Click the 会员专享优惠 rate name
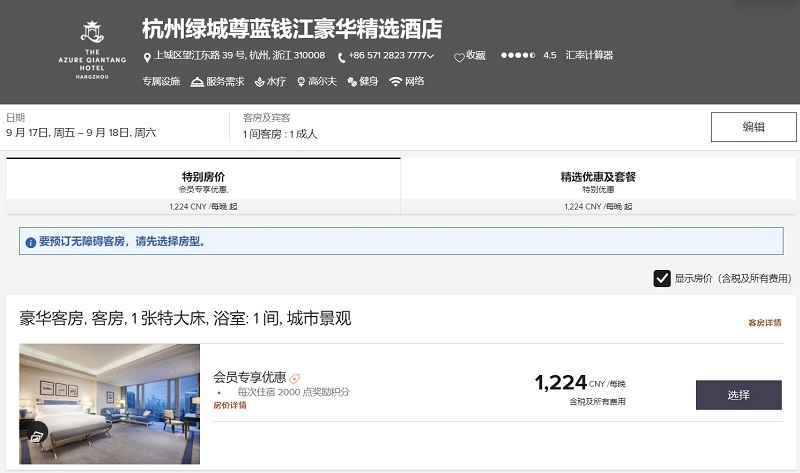This screenshot has height=473, width=800. point(249,378)
